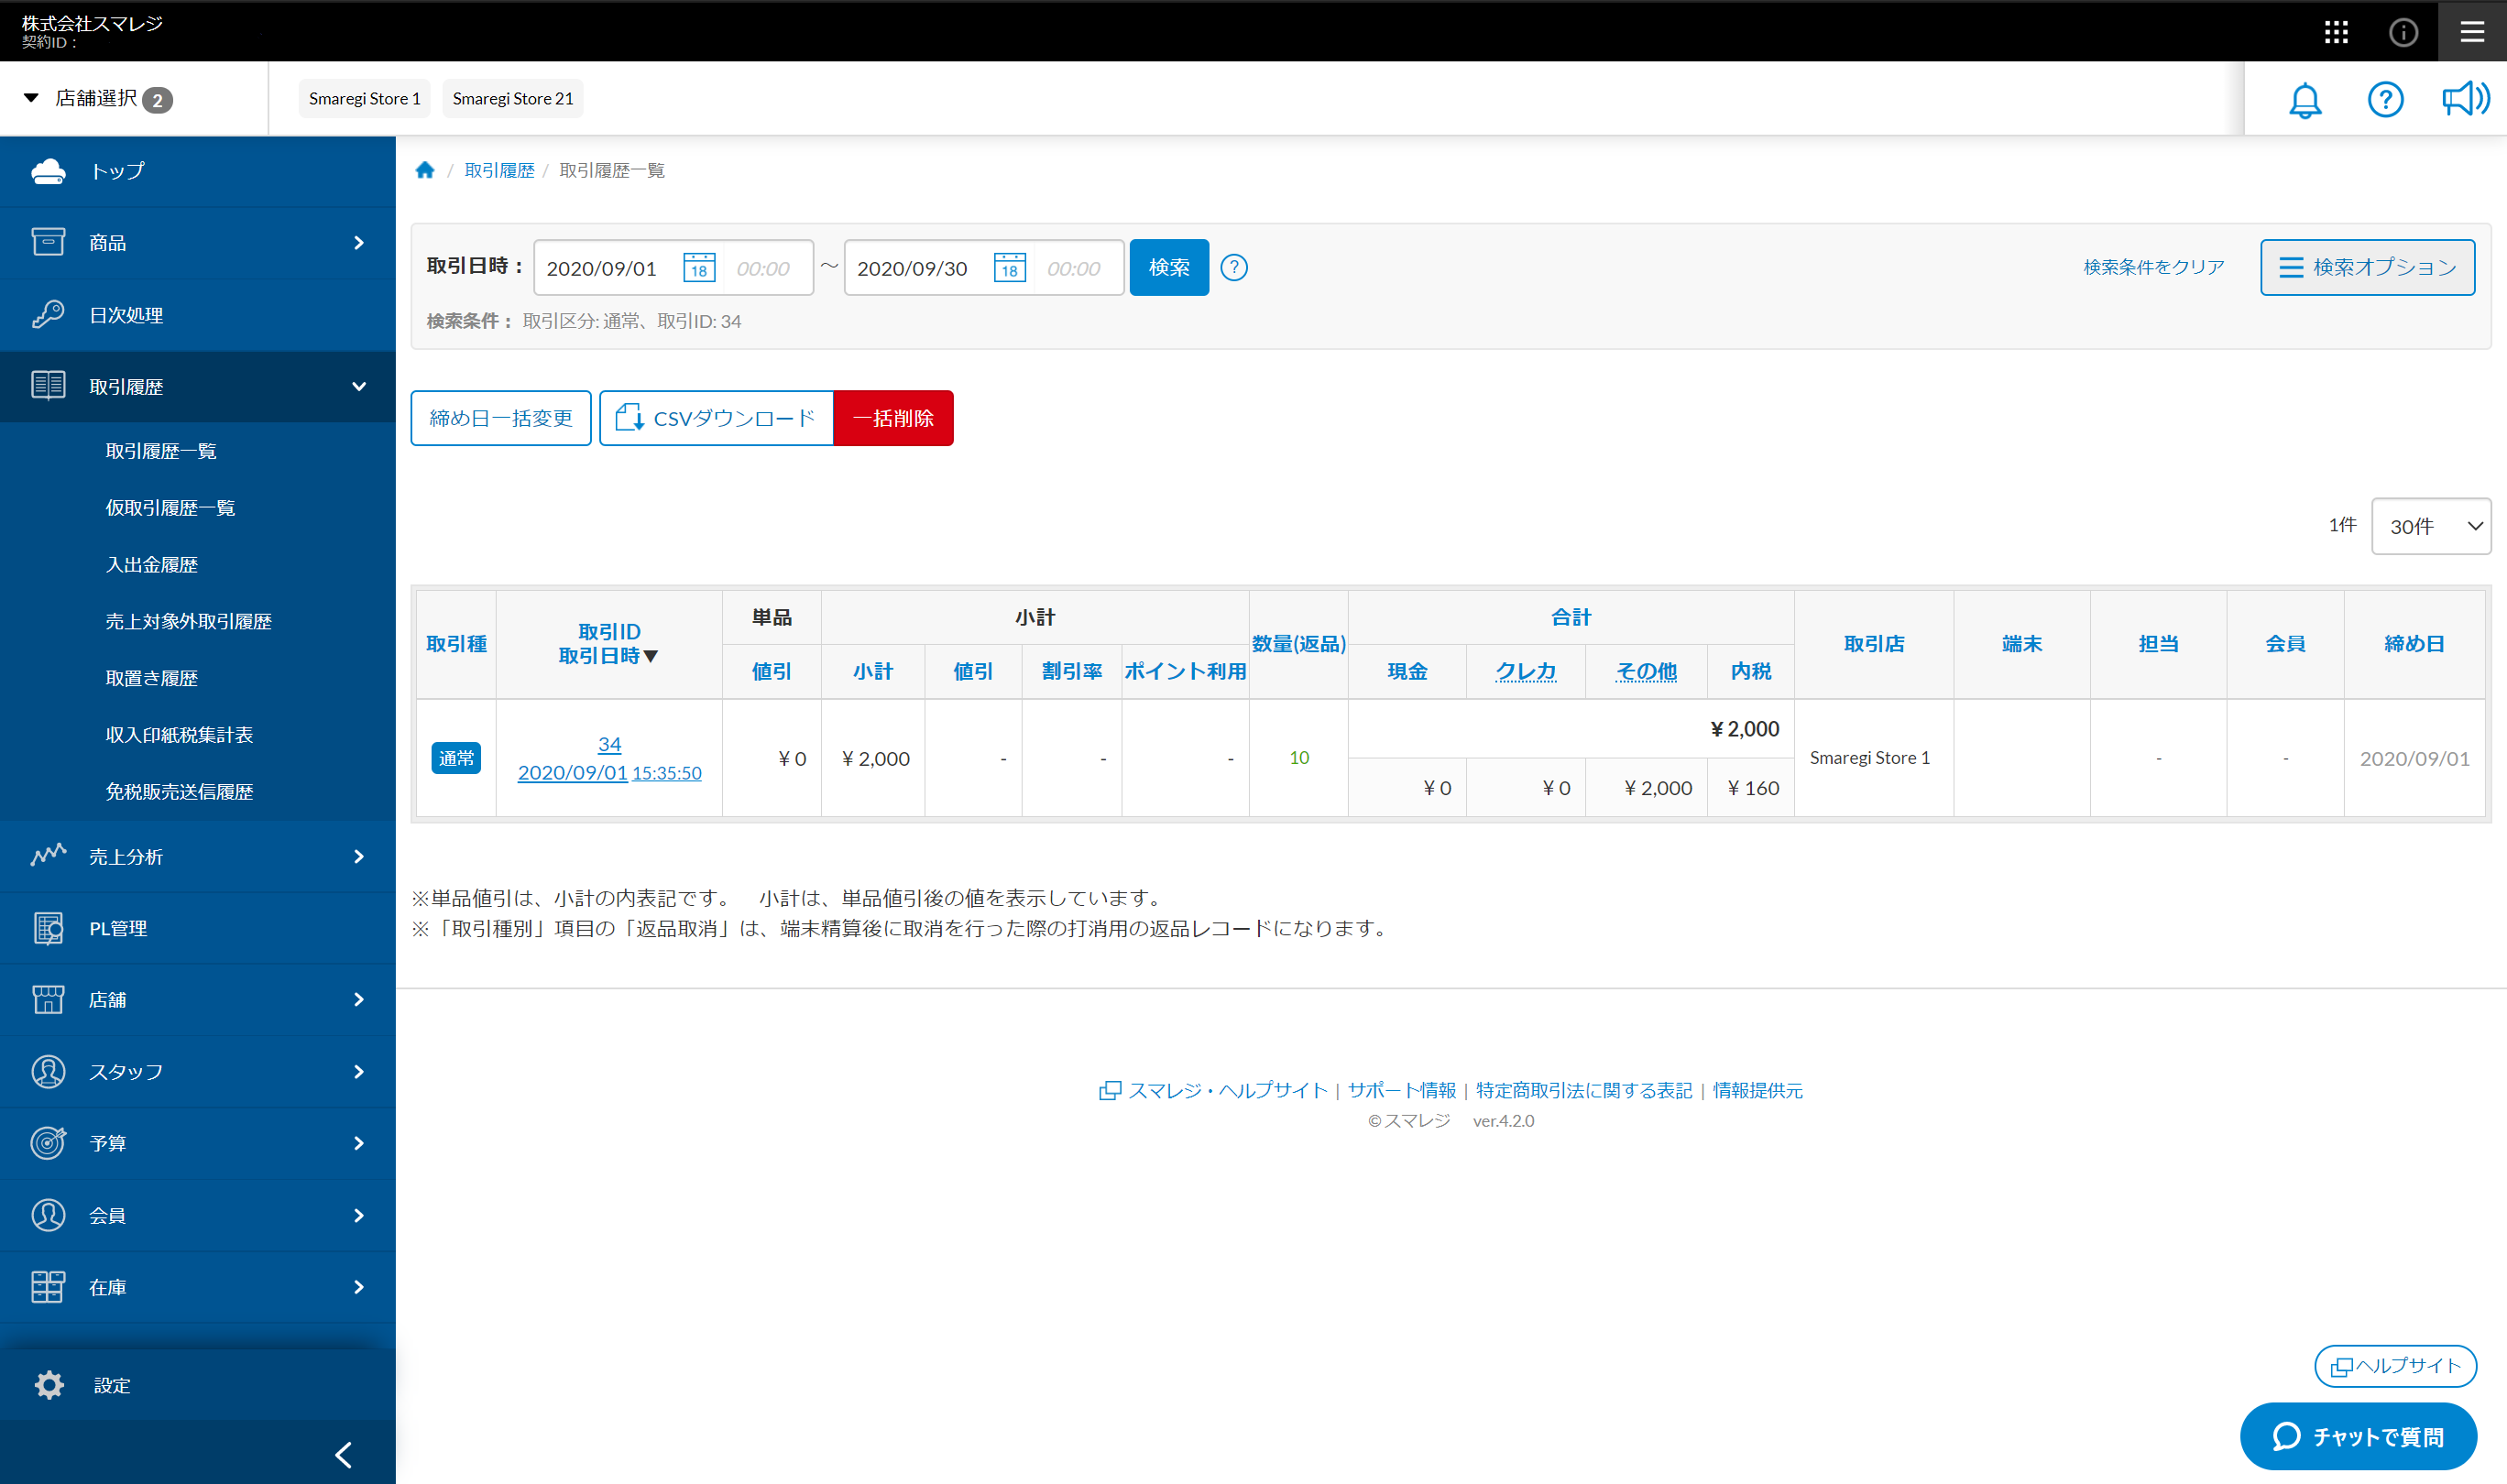
Task: Click the 取引履歴 book icon
Action: 48,386
